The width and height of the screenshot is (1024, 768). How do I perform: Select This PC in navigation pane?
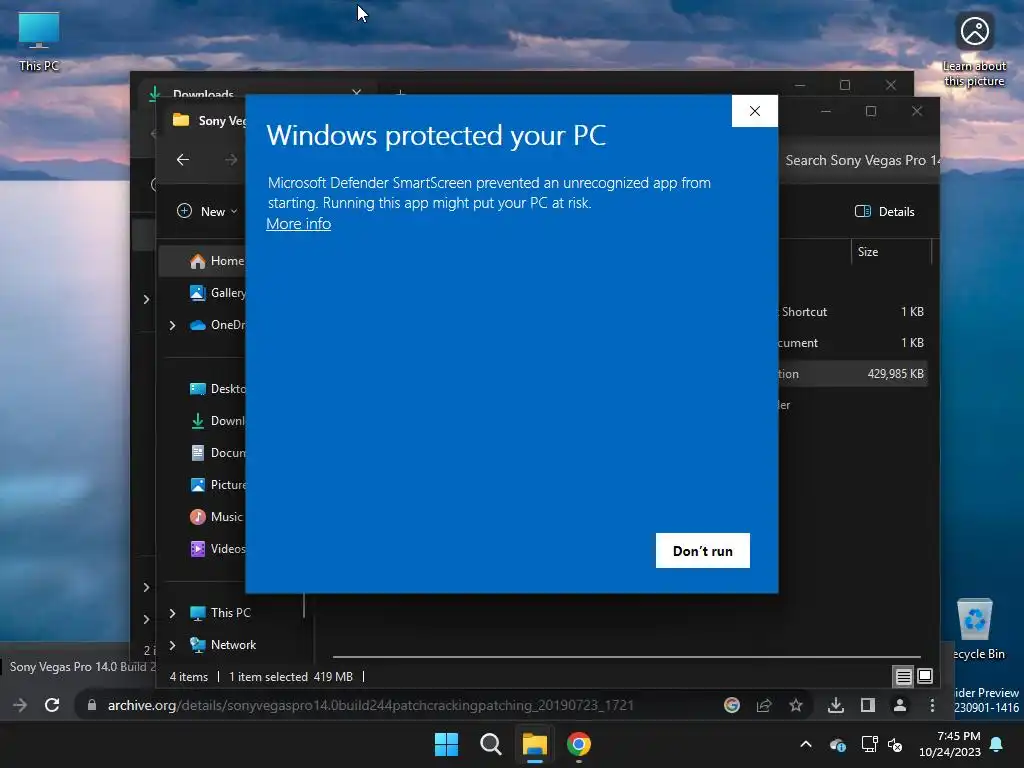230,613
